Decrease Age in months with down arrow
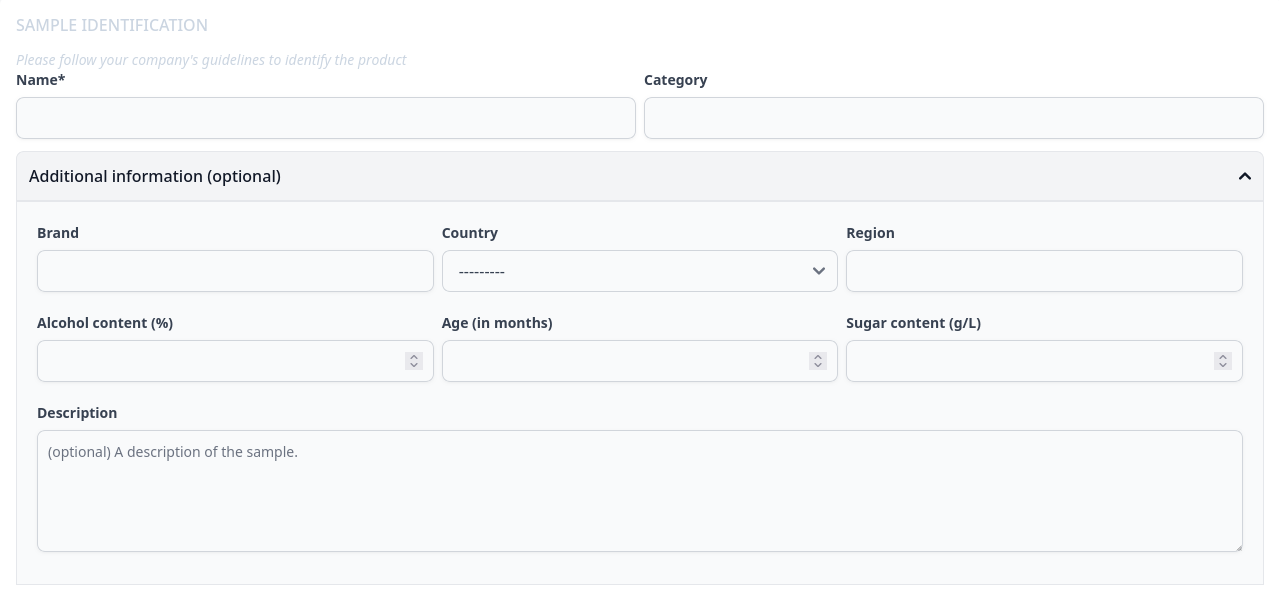 [818, 366]
